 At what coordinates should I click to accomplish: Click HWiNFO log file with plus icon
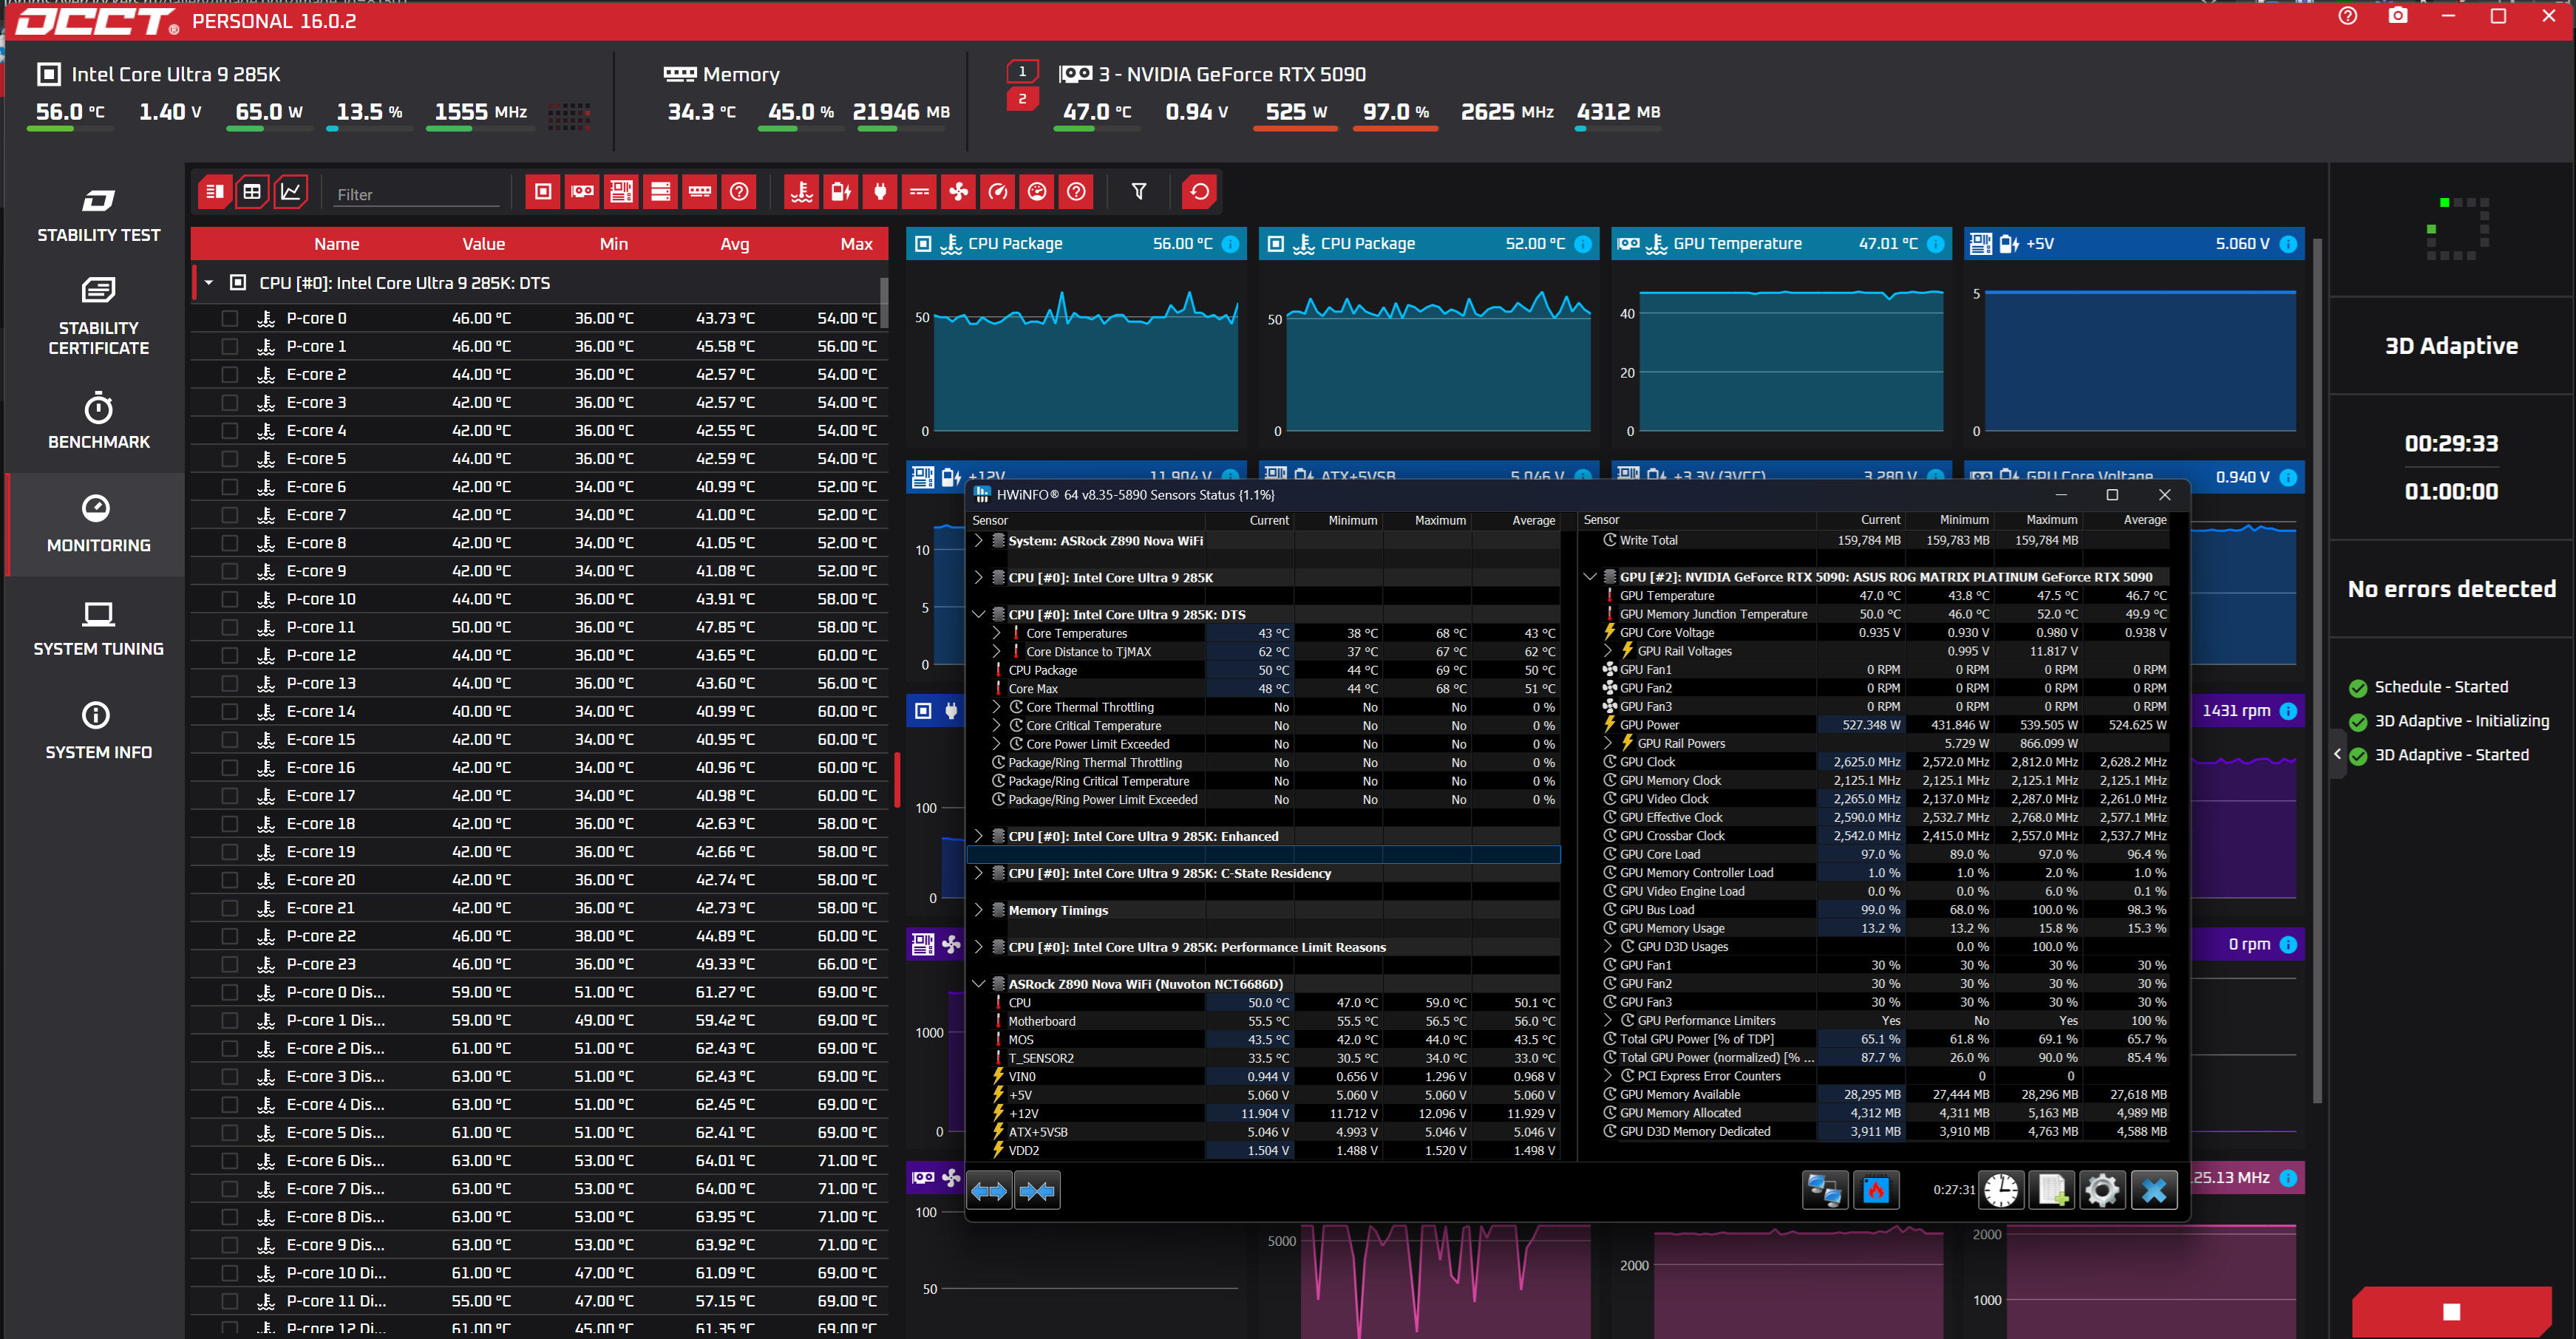(x=2052, y=1190)
